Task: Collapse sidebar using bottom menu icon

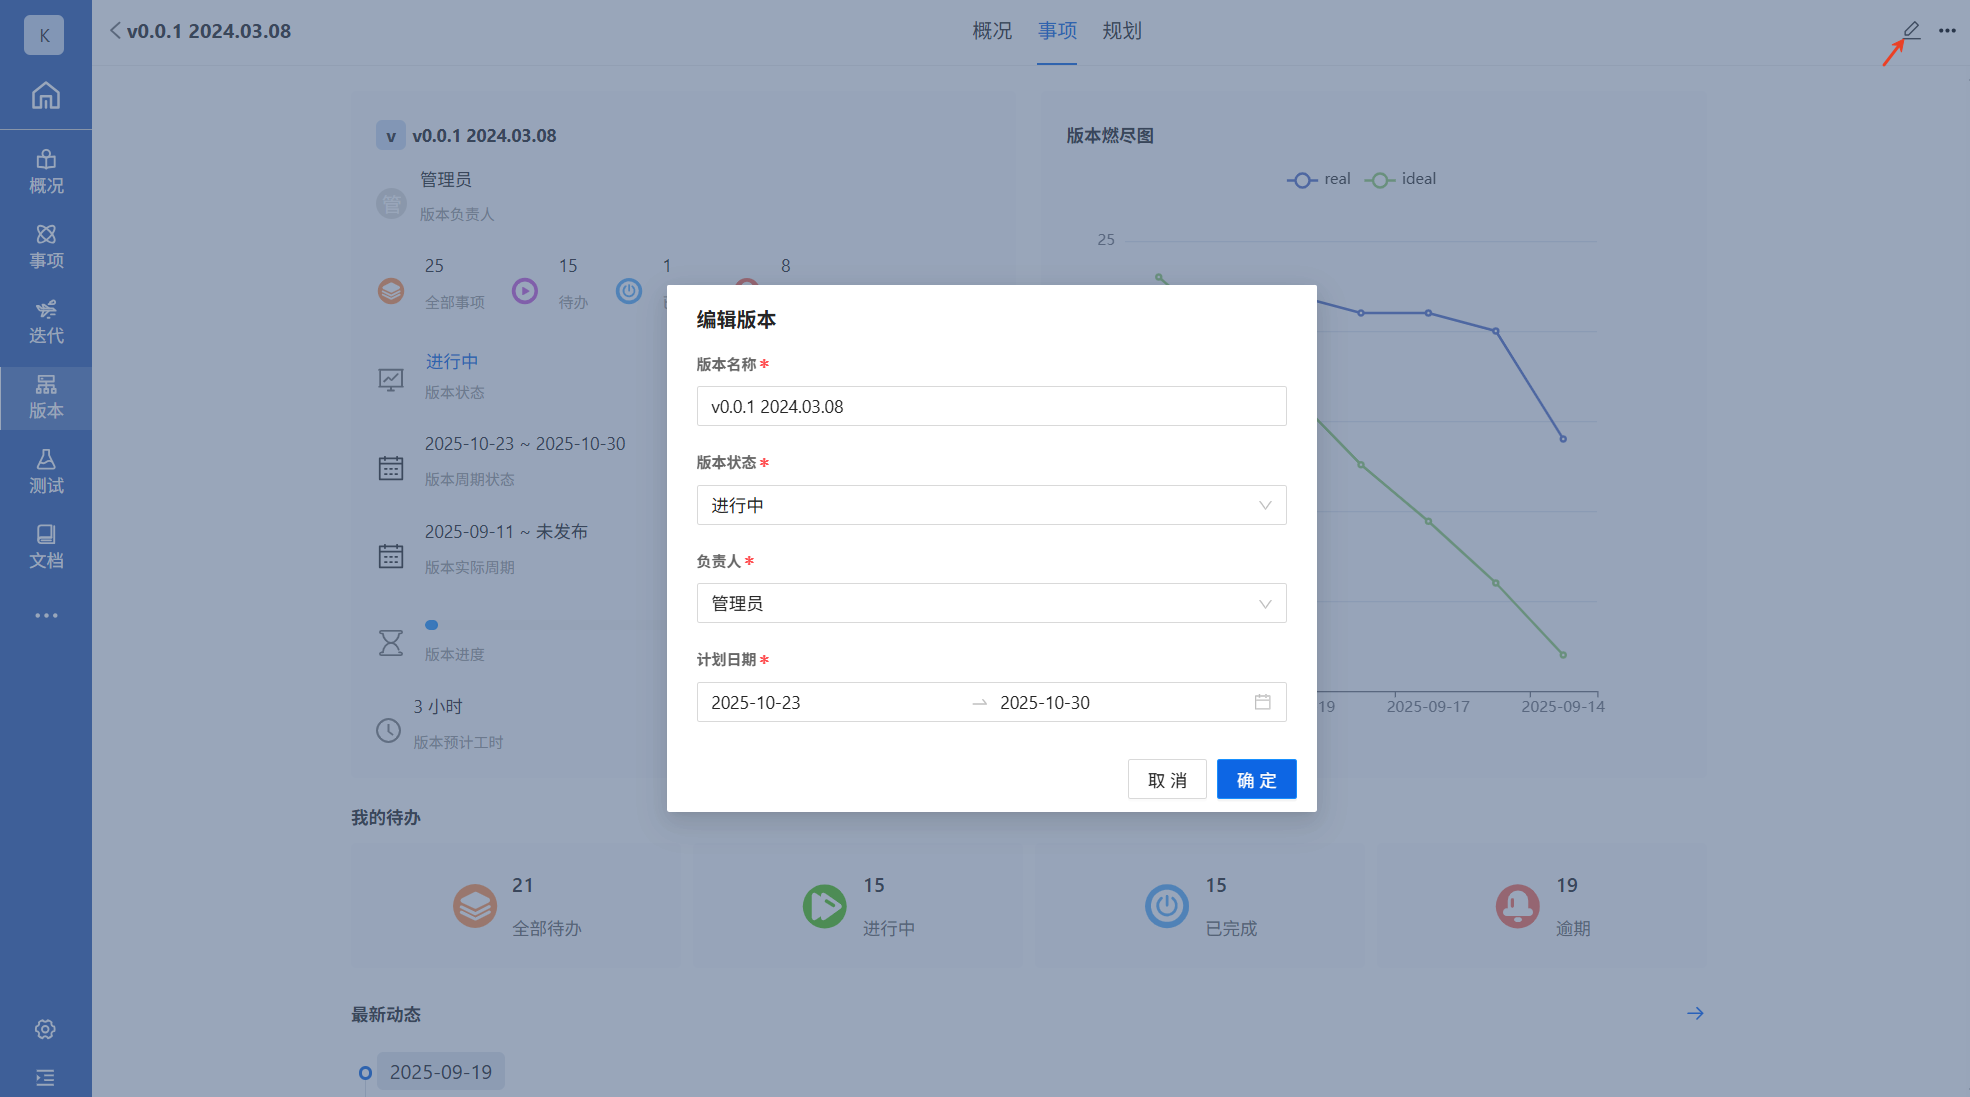Action: pos(45,1077)
